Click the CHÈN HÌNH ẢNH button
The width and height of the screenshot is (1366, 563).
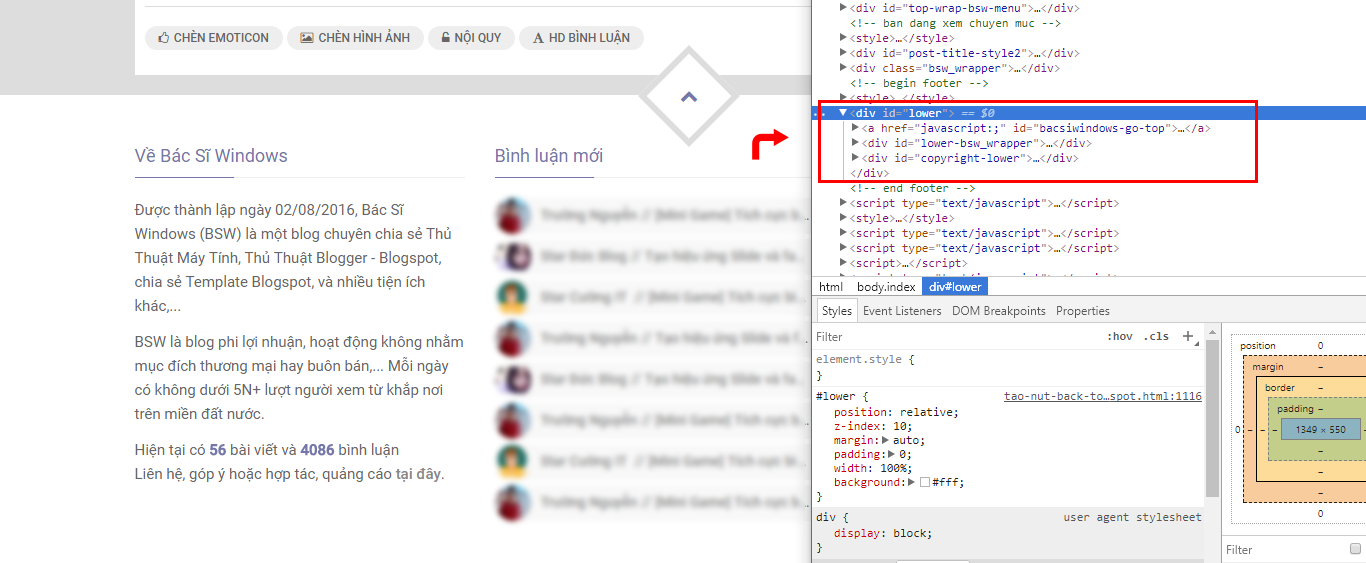click(x=355, y=38)
